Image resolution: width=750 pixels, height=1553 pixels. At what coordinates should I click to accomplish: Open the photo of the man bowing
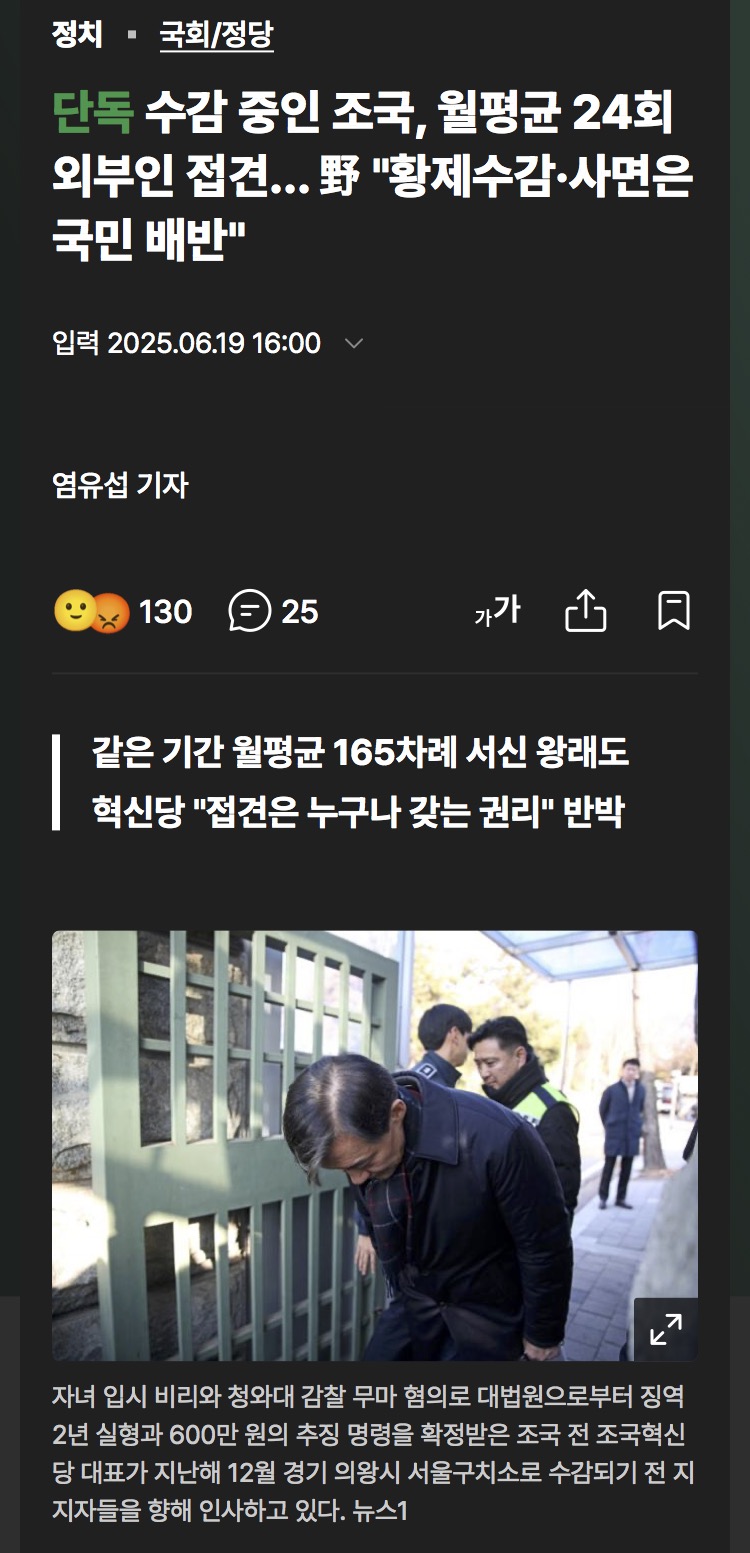(x=375, y=1145)
